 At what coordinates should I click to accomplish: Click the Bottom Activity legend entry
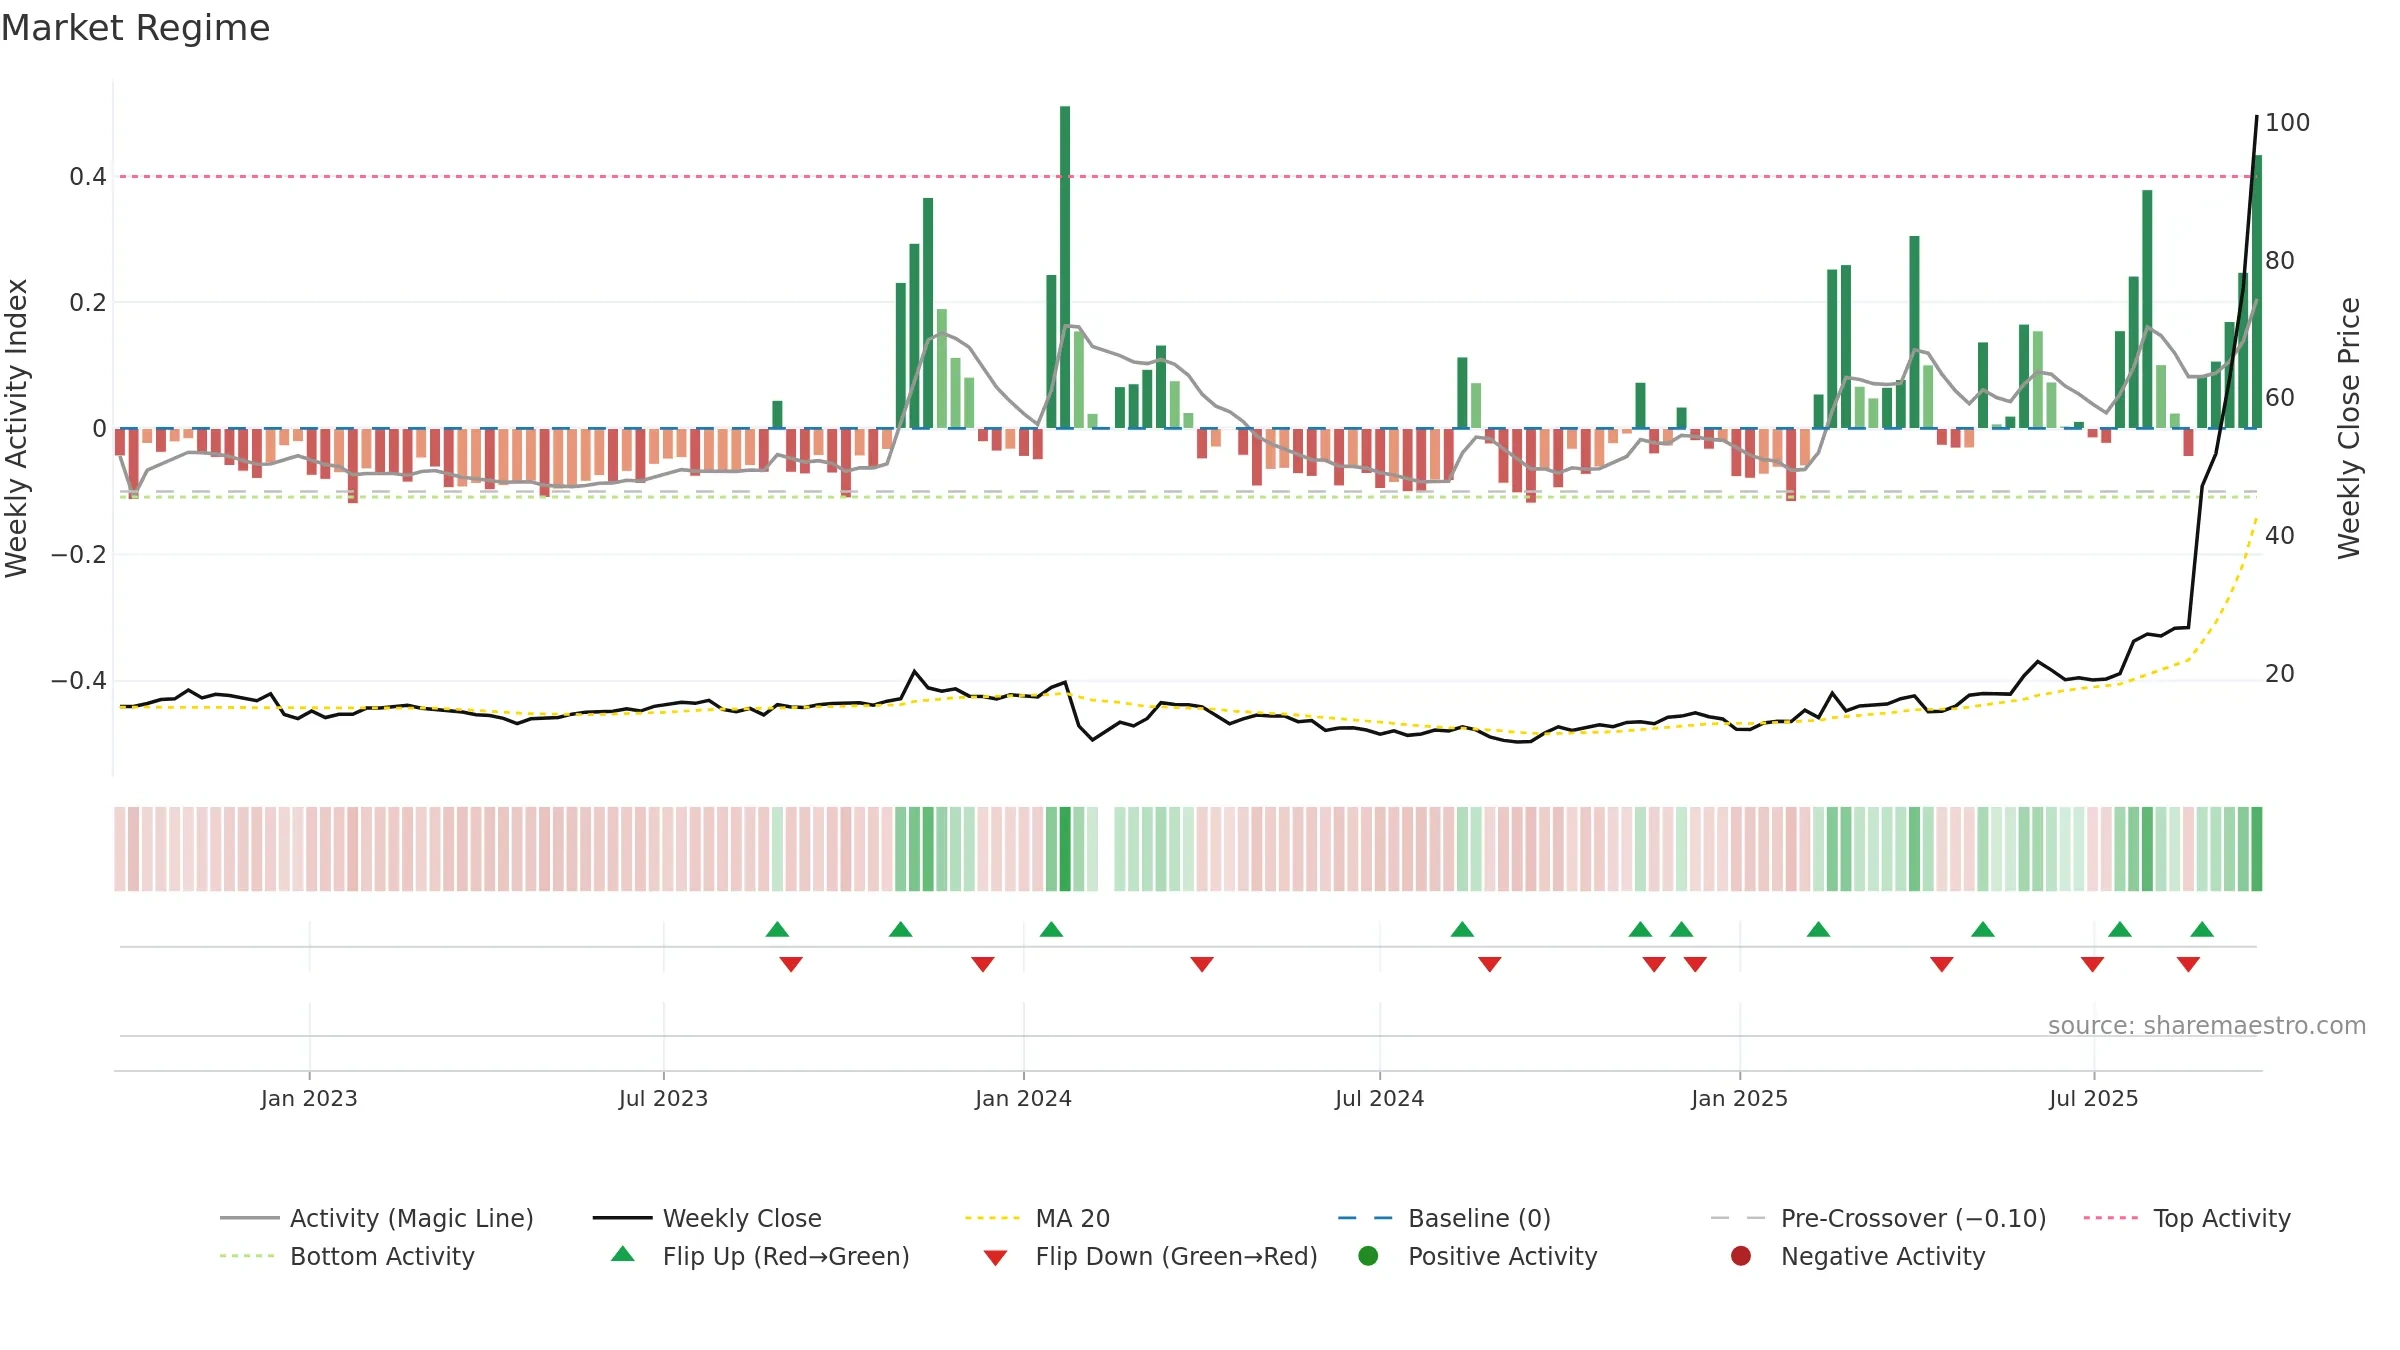[347, 1256]
